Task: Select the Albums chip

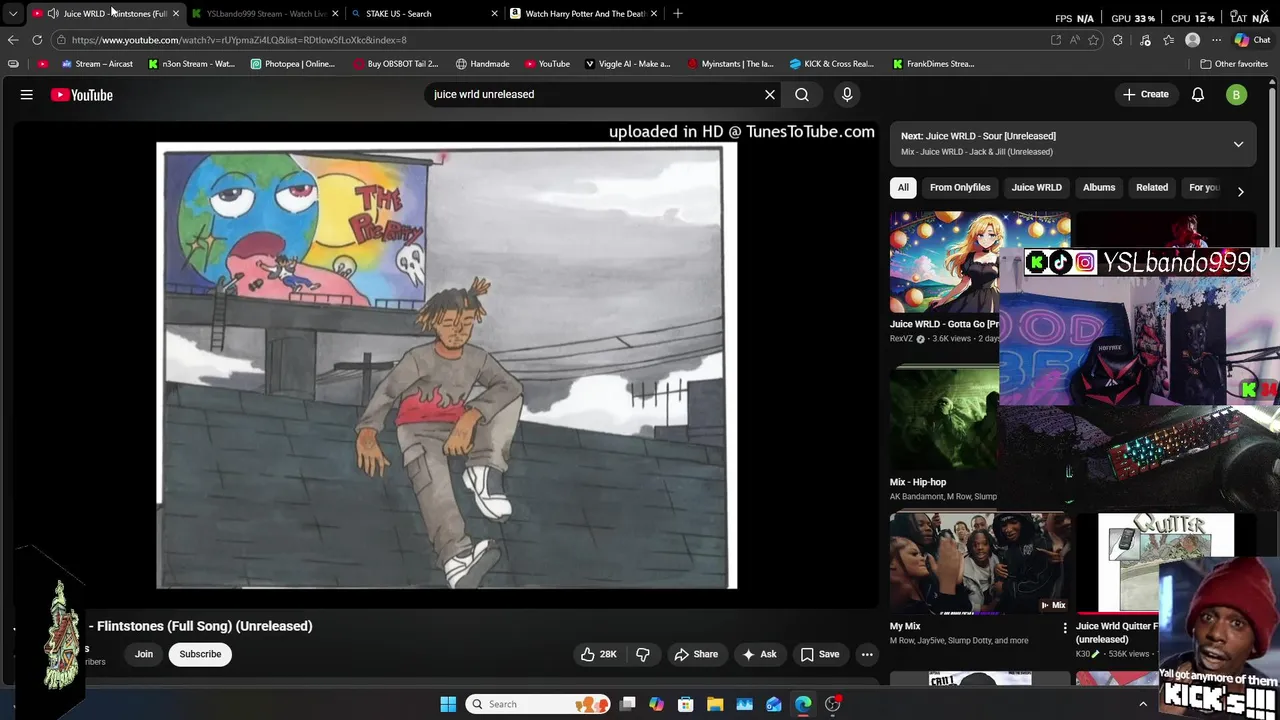Action: [x=1099, y=187]
